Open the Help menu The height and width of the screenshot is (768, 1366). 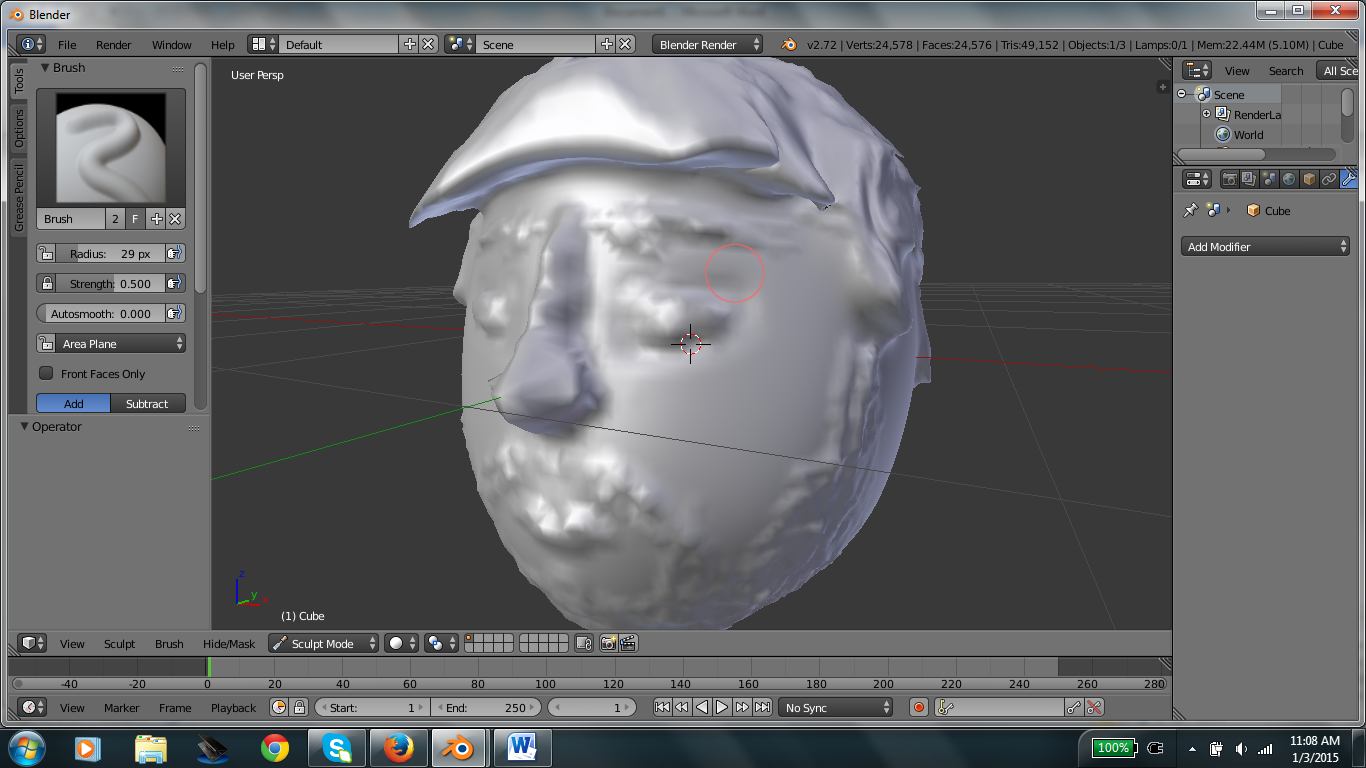tap(223, 45)
